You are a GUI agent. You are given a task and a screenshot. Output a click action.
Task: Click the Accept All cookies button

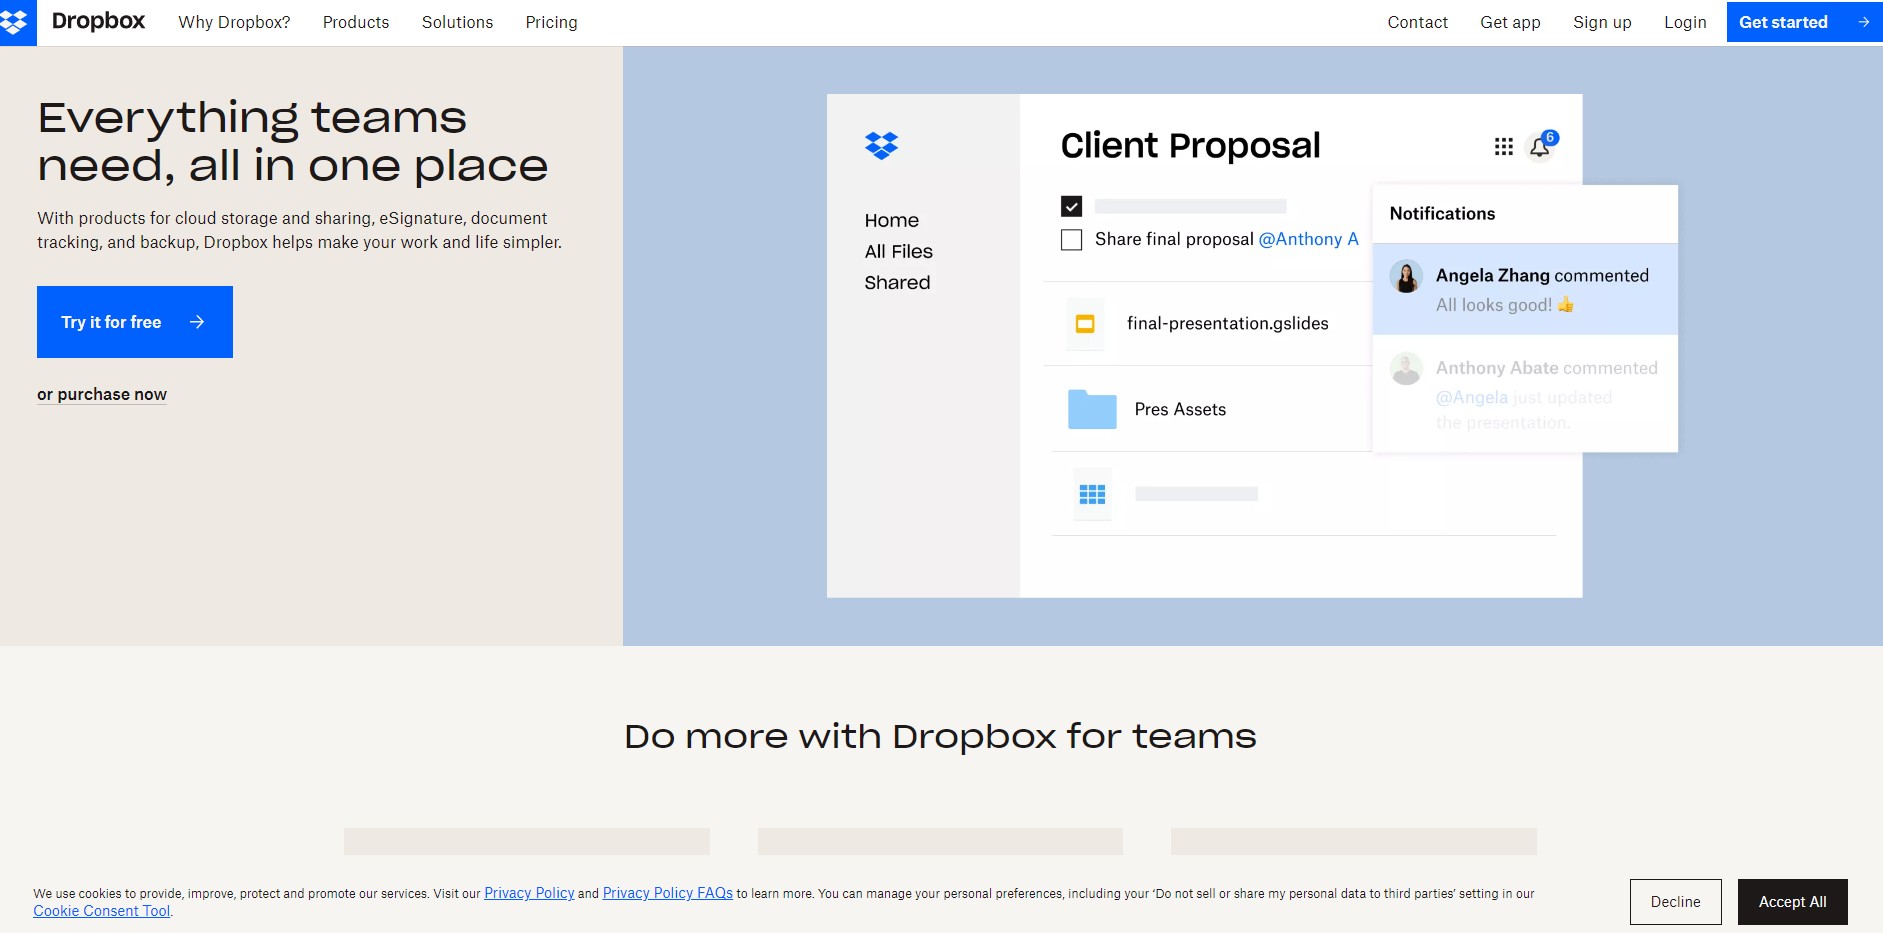[1792, 902]
